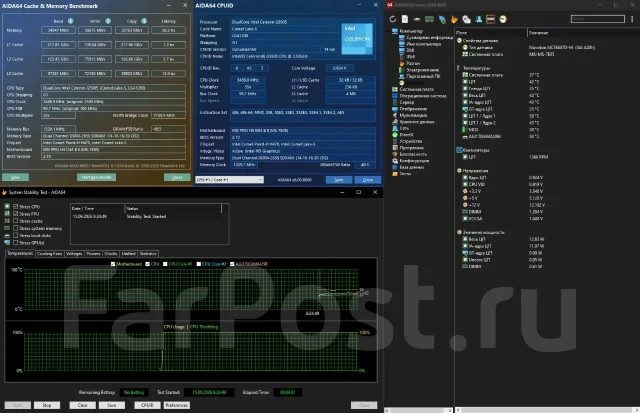The height and width of the screenshot is (413, 640).
Task: Click the blue user figure toolbar icon
Action: coord(478,19)
